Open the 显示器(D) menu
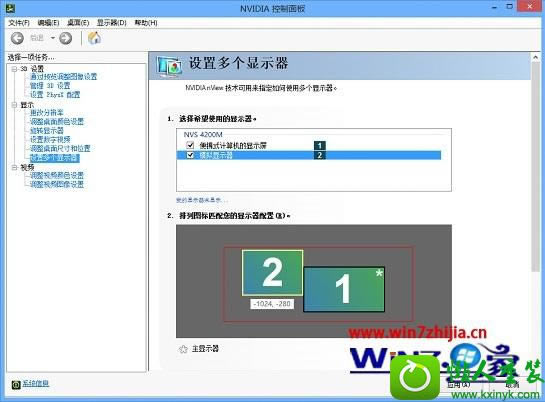This screenshot has height=402, width=545. coord(111,23)
